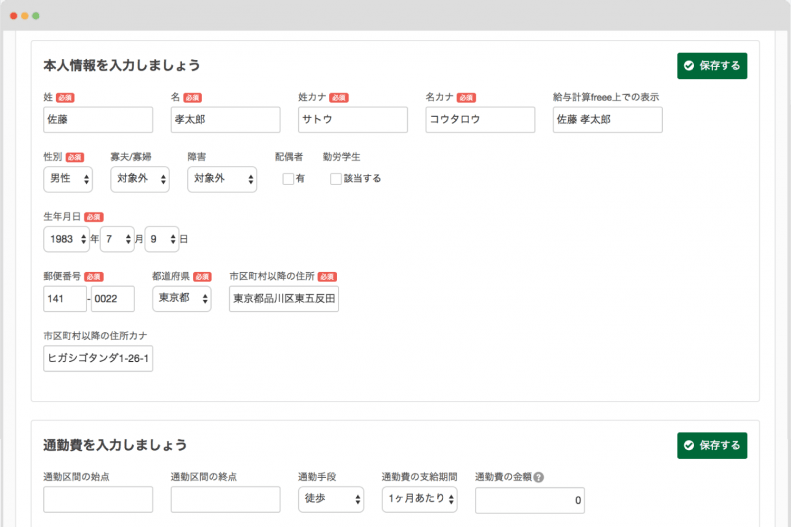Open the birth day dropdown

point(161,239)
